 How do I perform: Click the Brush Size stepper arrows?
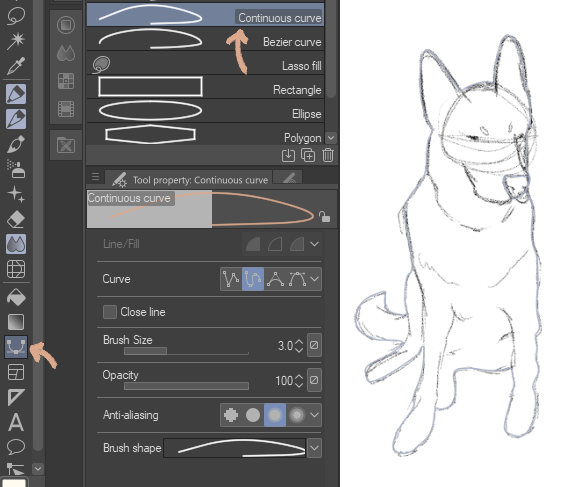tap(299, 346)
